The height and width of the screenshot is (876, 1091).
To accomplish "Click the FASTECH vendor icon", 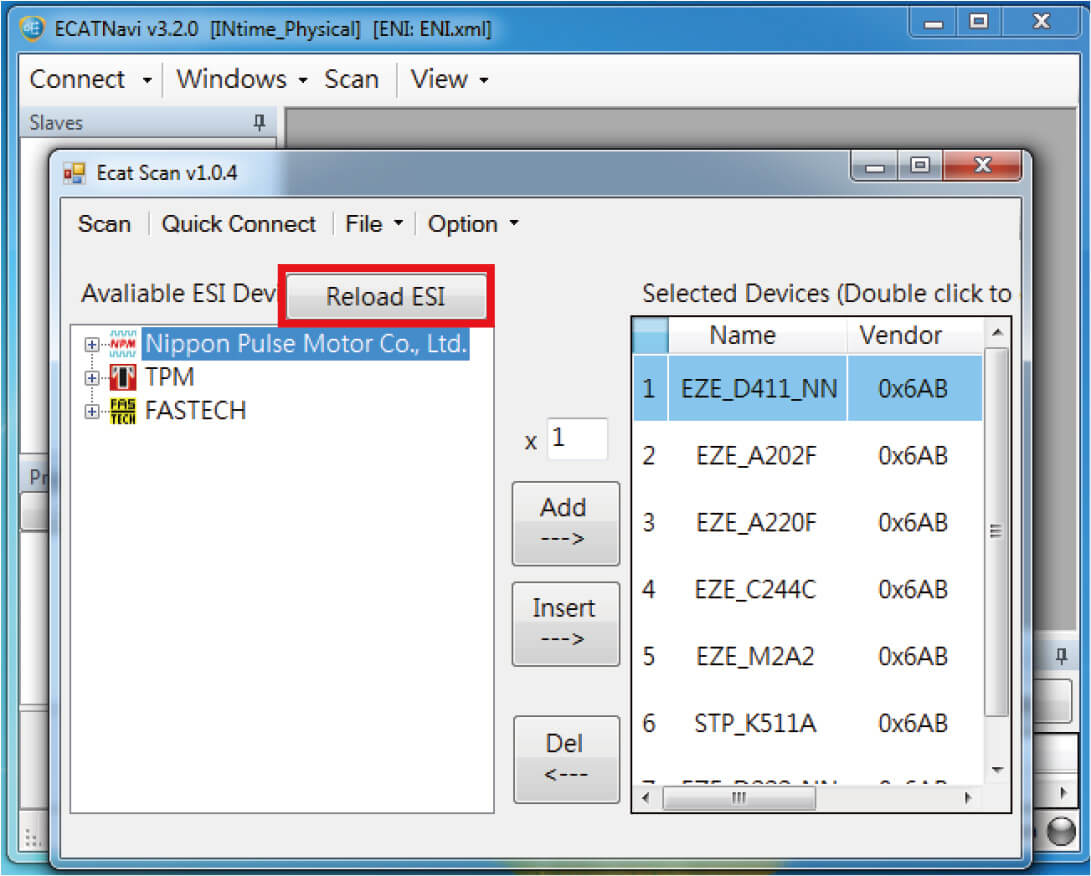I will coord(123,411).
